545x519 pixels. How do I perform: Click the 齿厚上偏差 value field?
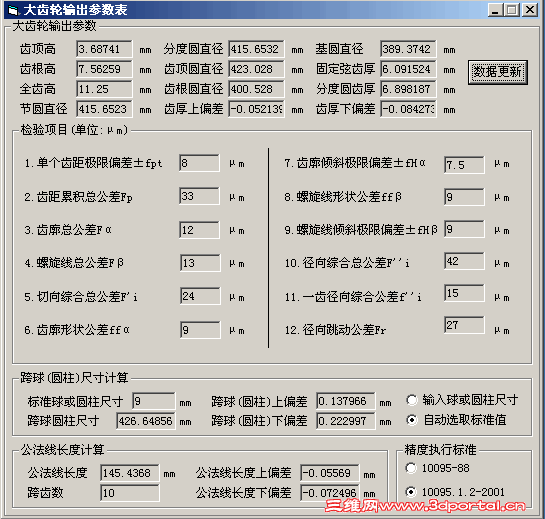click(257, 109)
